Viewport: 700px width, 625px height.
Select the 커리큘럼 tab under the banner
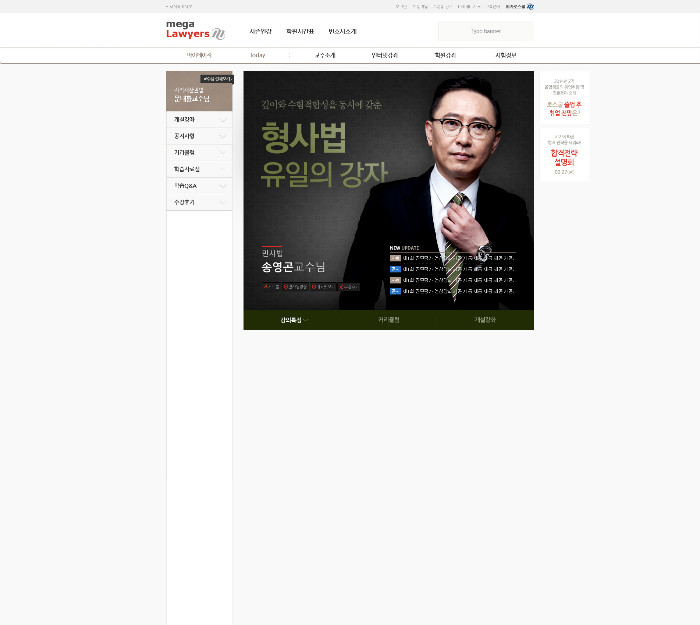389,320
